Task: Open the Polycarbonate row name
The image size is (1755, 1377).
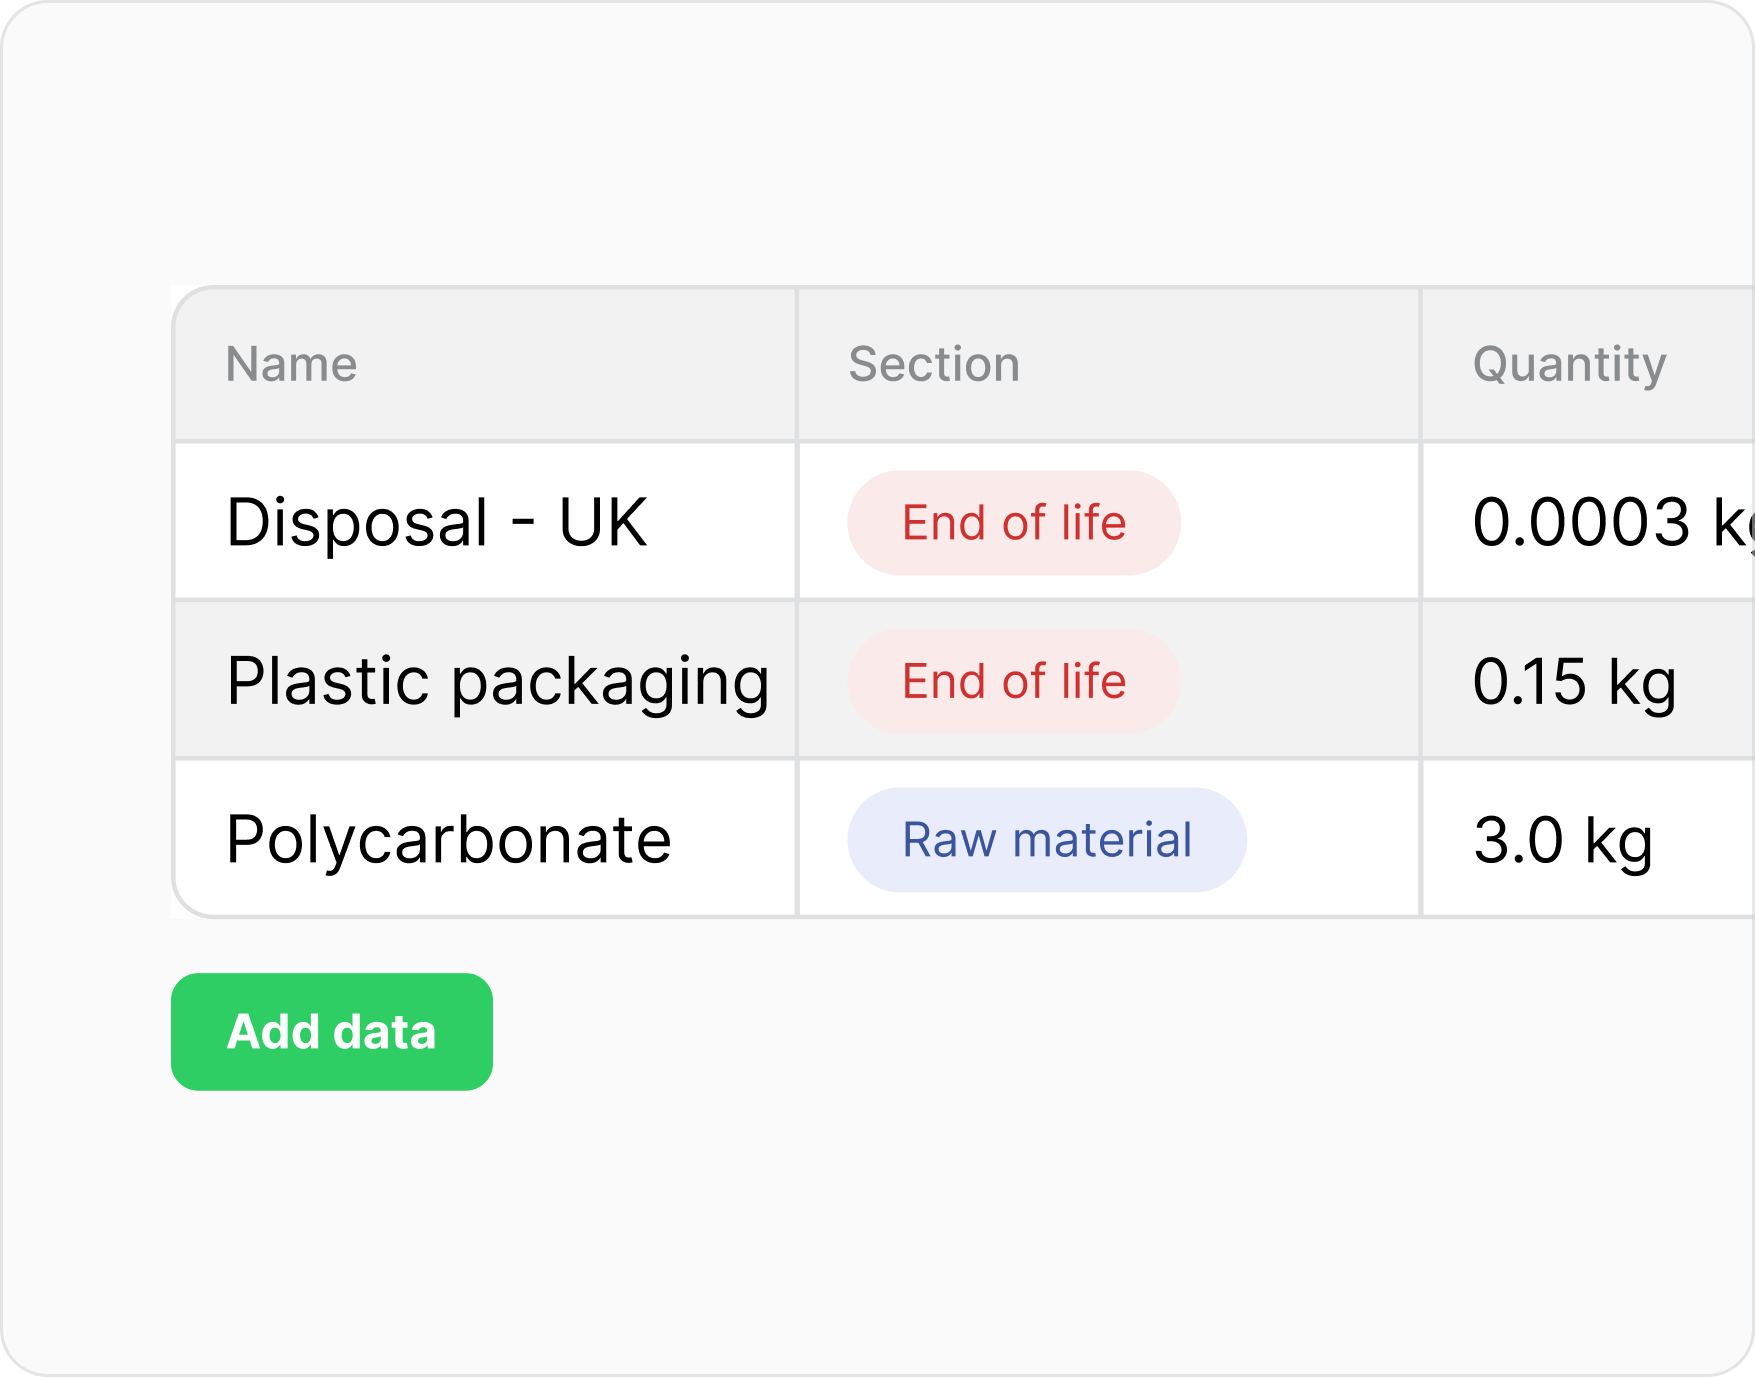Action: tap(449, 839)
